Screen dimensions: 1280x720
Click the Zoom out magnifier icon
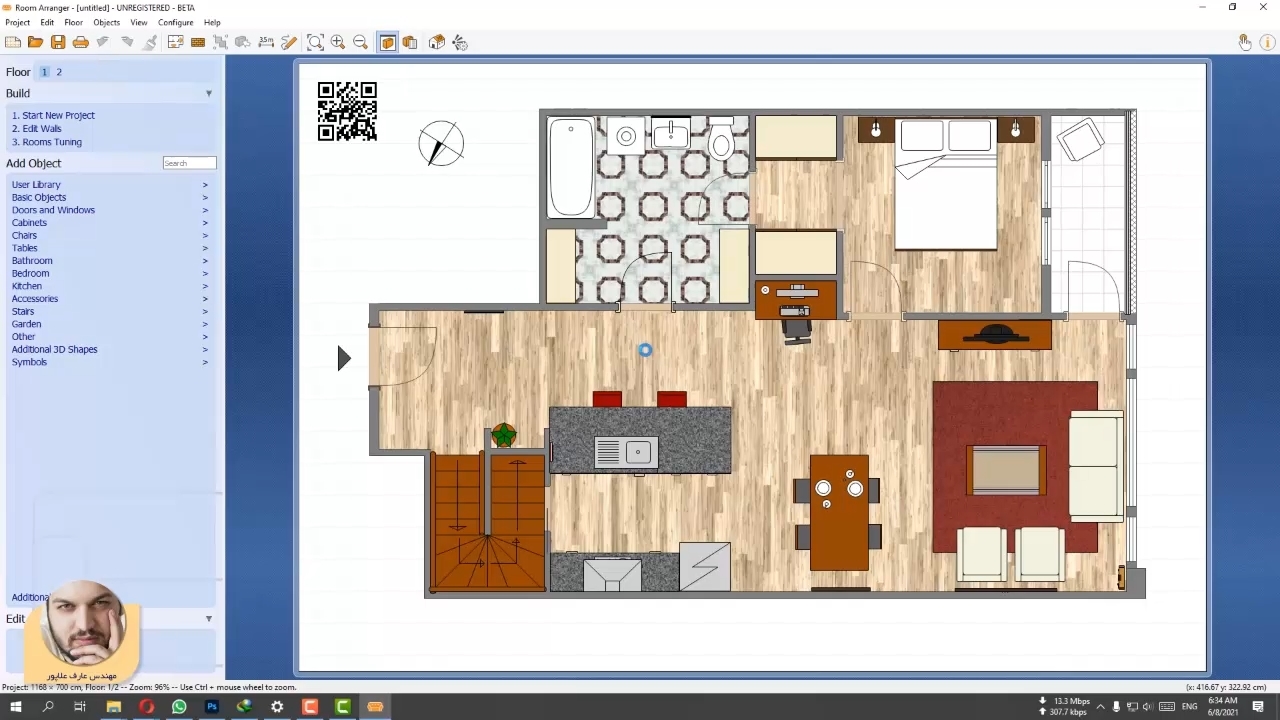coord(360,42)
